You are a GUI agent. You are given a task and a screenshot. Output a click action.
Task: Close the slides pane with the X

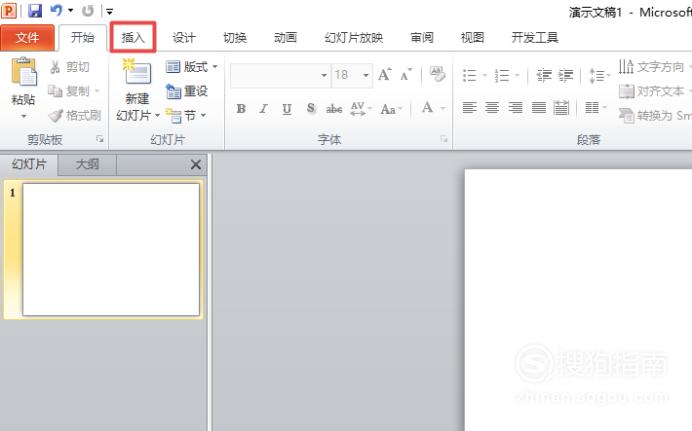pos(196,165)
